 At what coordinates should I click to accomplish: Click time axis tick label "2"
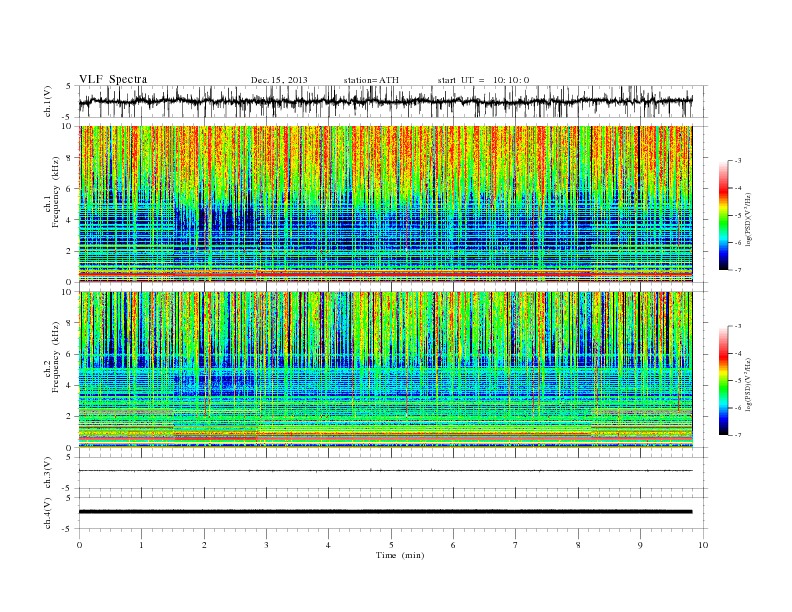tap(204, 545)
